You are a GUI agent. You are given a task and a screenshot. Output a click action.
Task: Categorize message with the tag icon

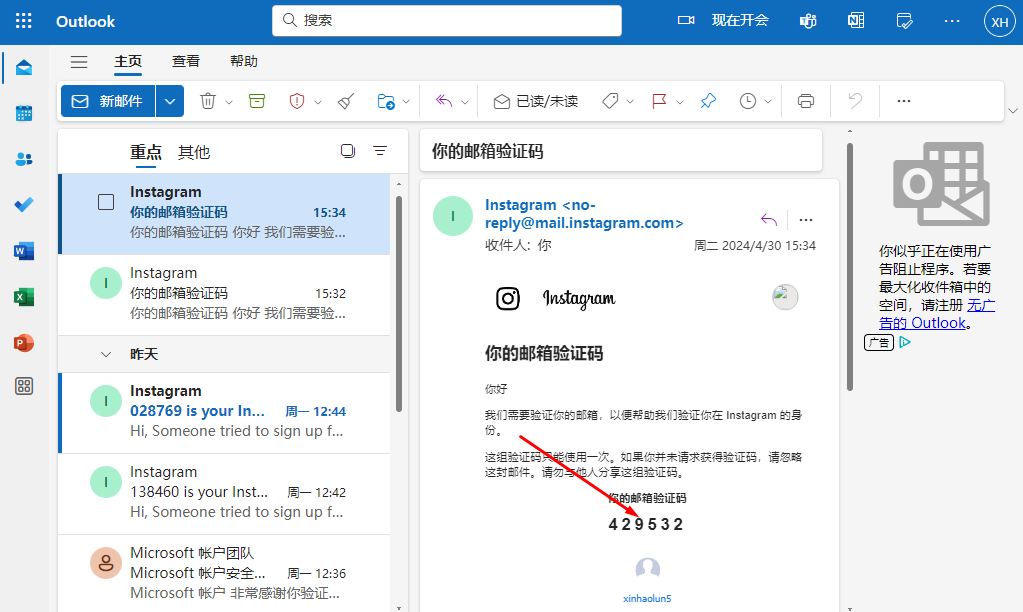tap(610, 101)
